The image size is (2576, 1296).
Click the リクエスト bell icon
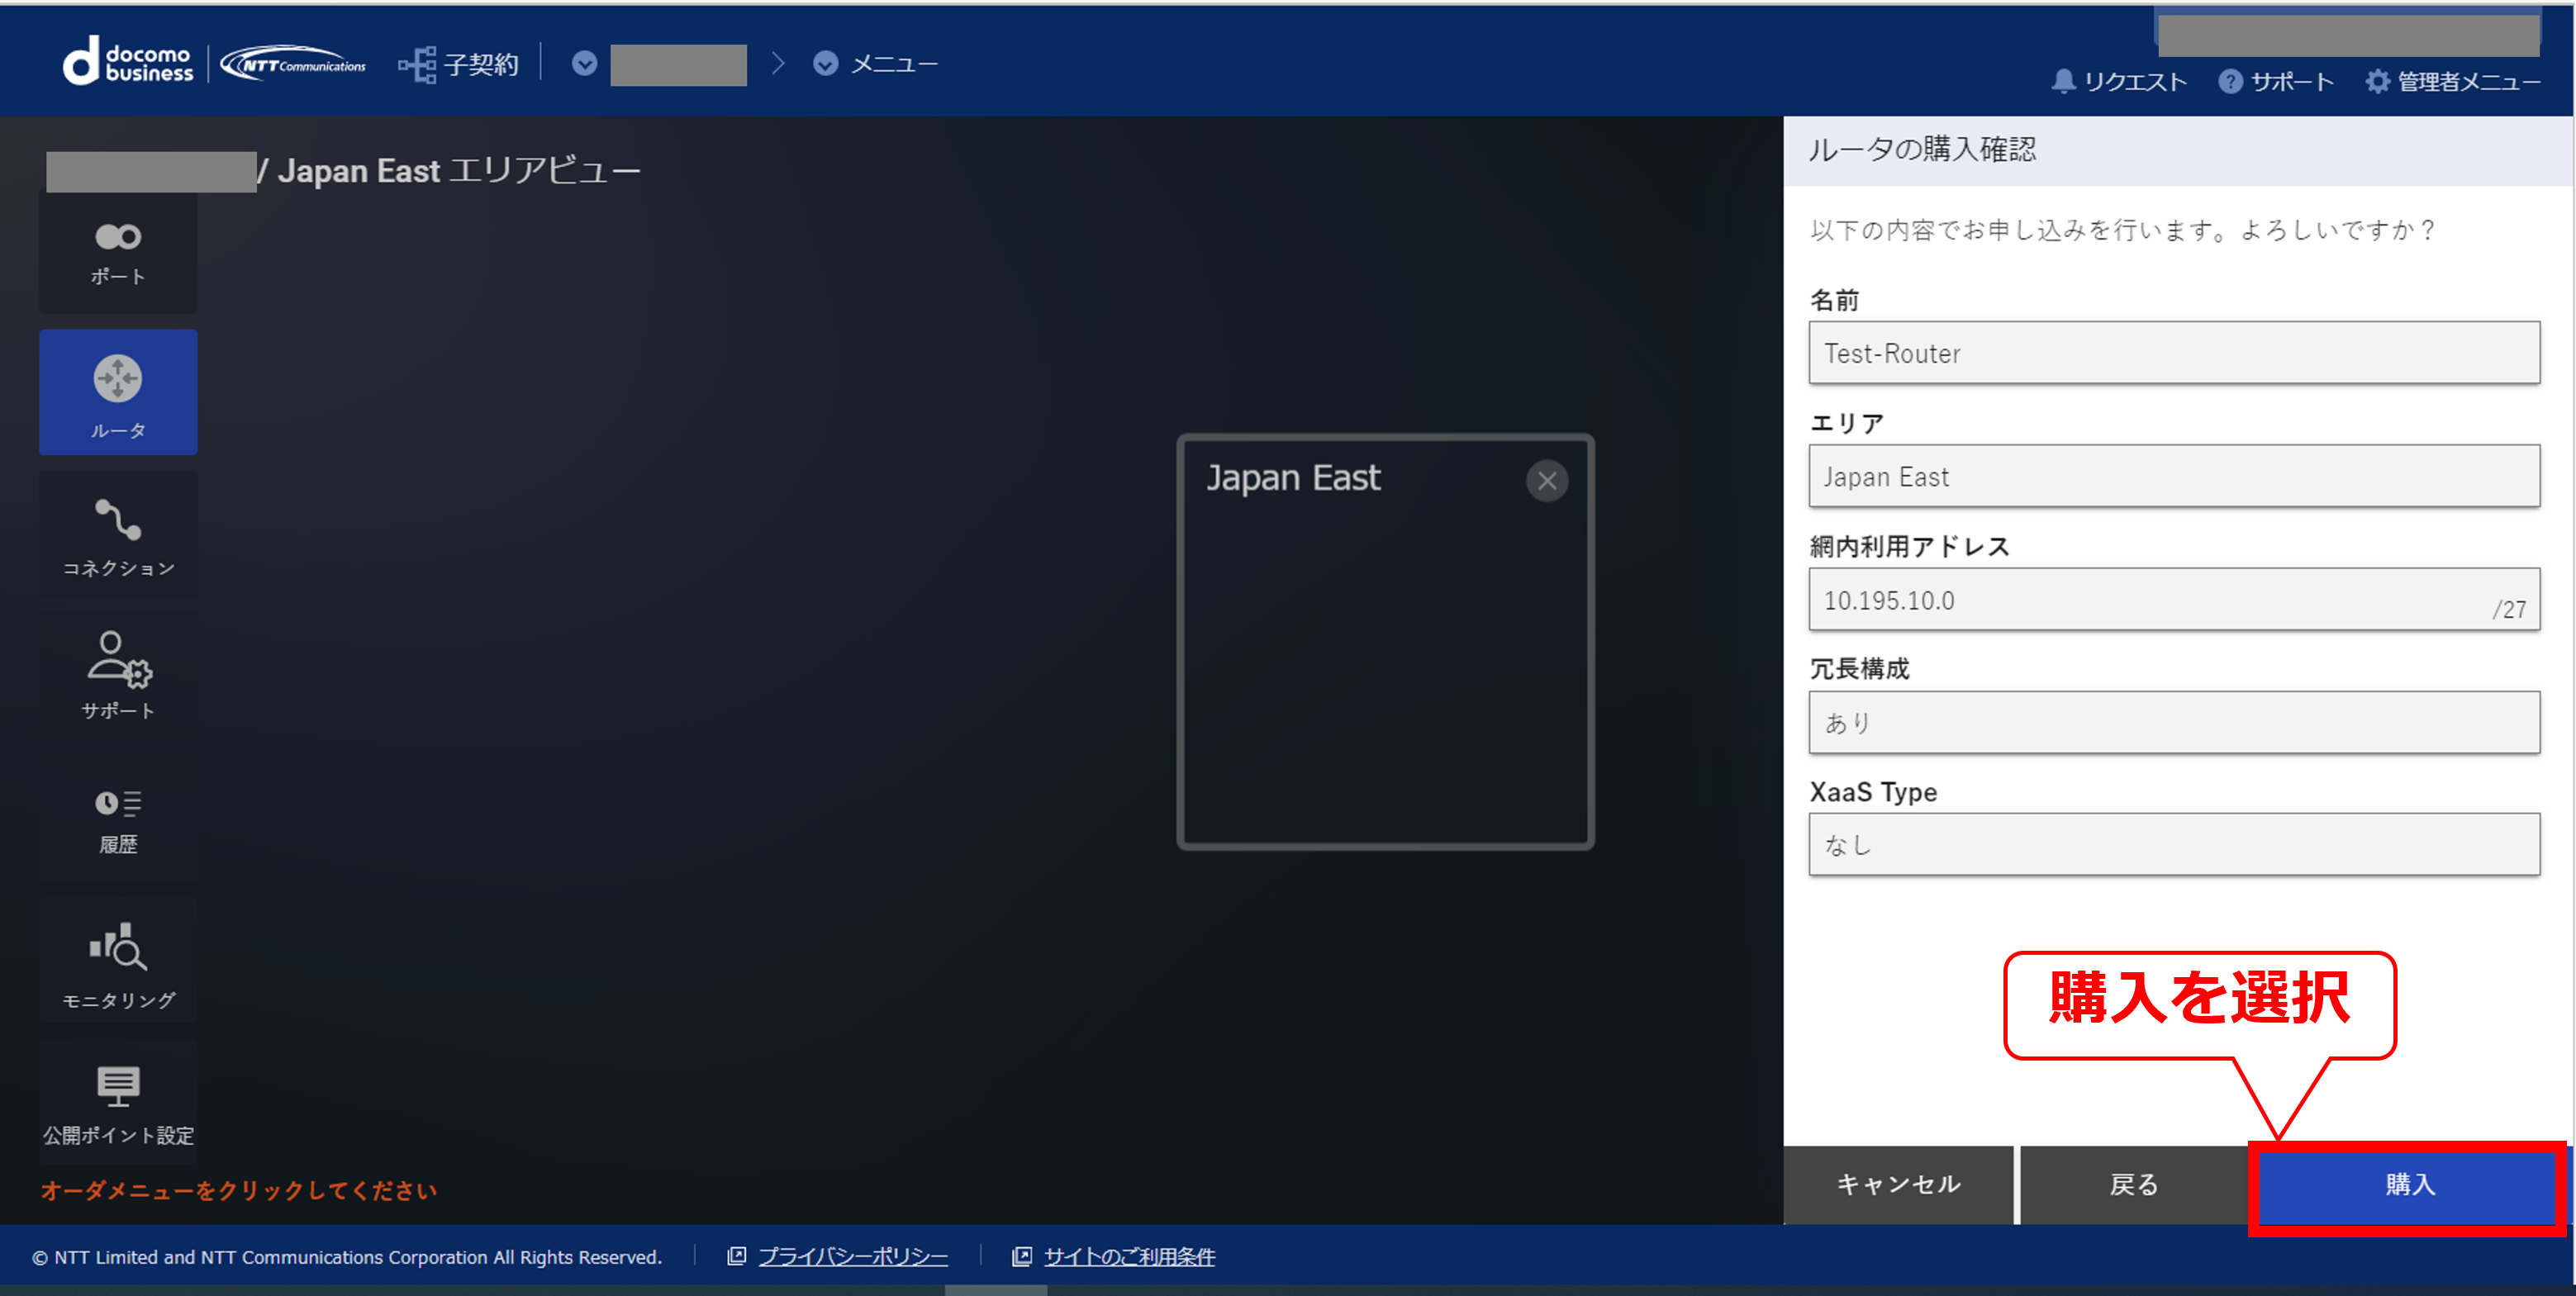[2063, 81]
